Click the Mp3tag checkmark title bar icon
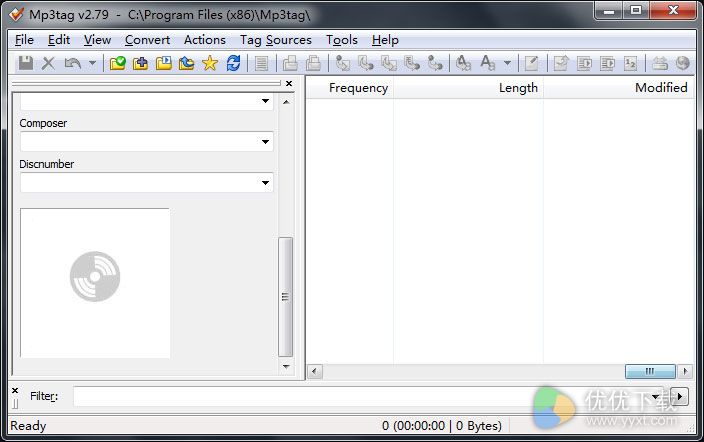The height and width of the screenshot is (442, 704). click(x=17, y=14)
